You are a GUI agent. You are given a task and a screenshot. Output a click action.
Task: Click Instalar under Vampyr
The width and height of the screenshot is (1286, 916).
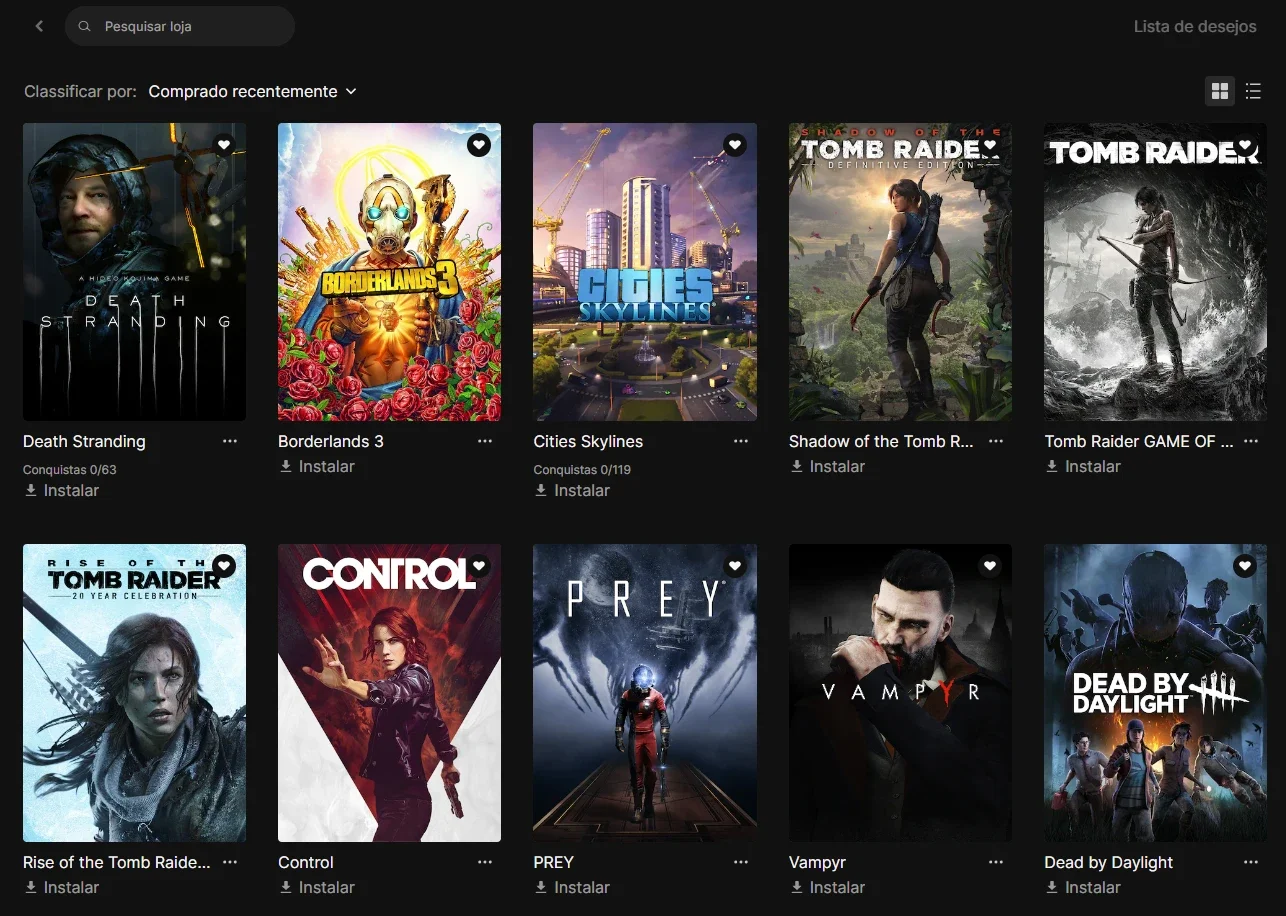coord(828,887)
